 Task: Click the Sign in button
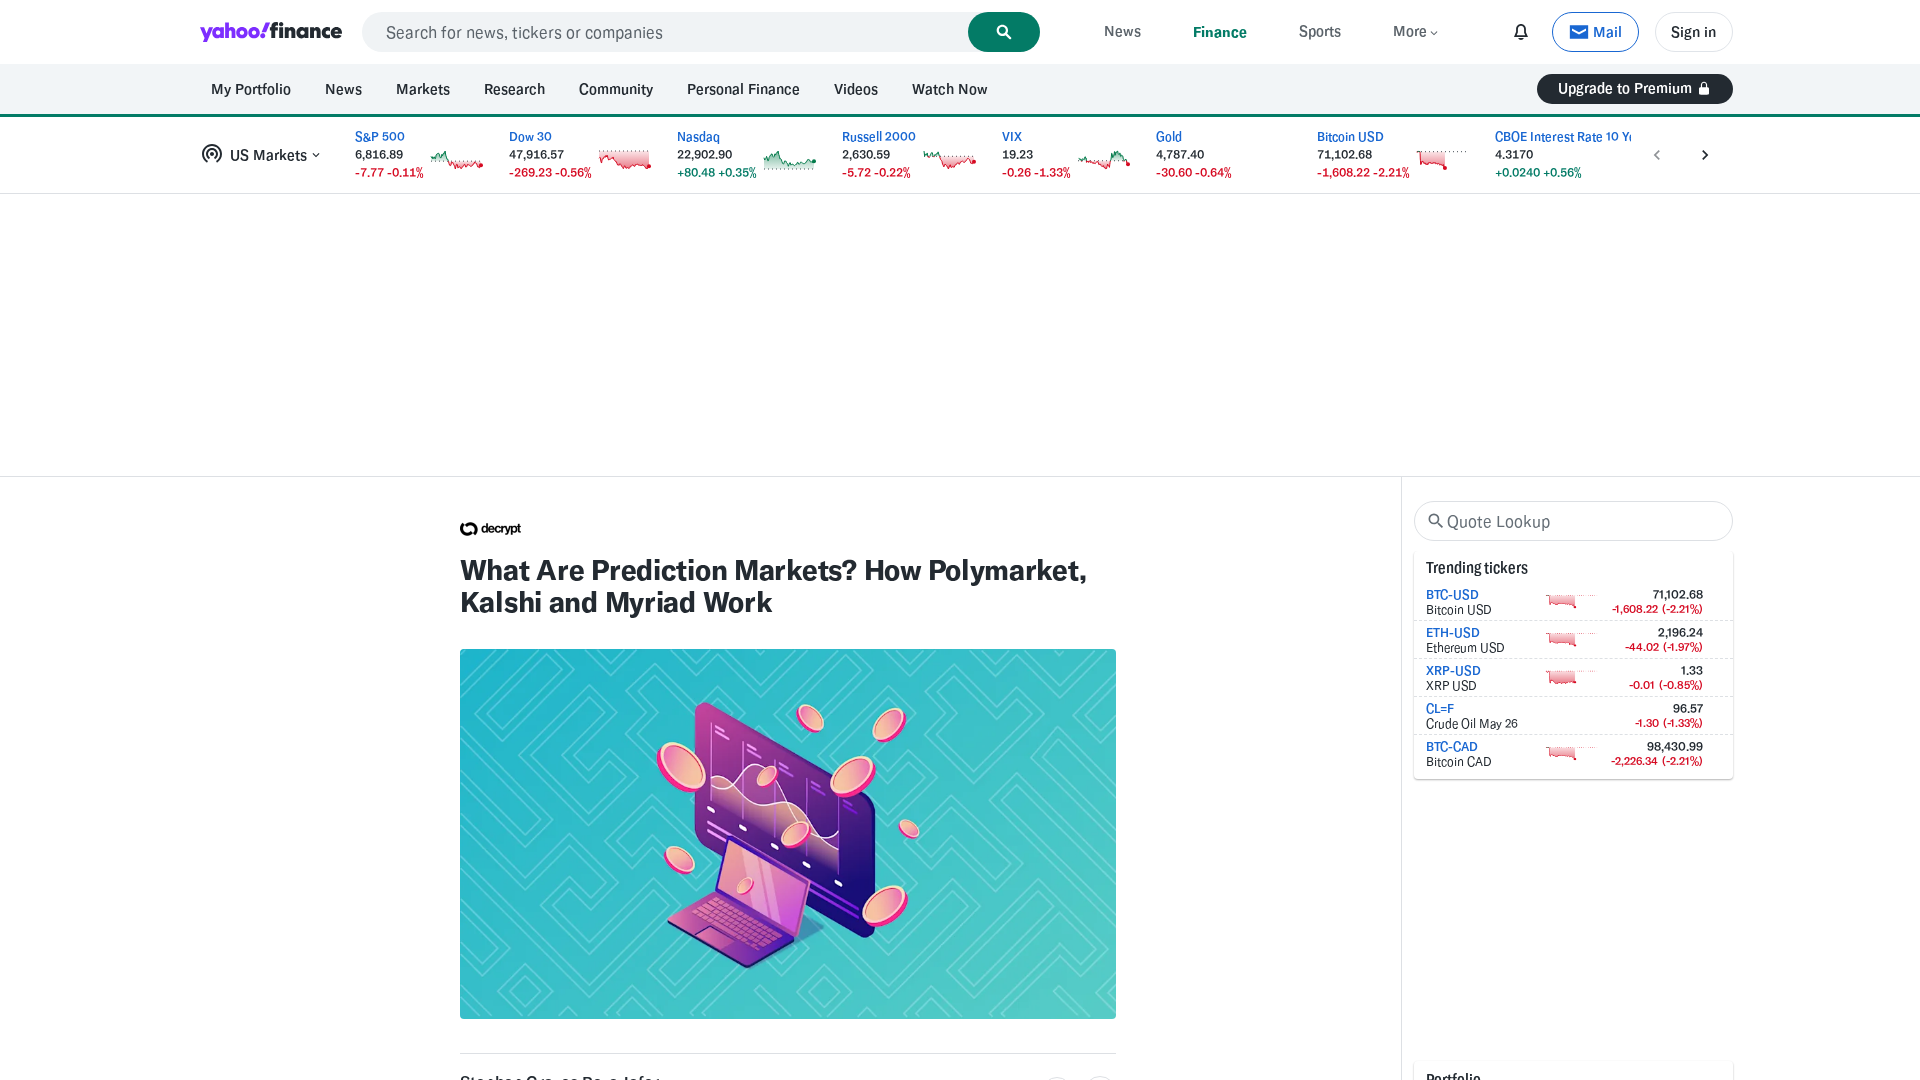(1693, 32)
